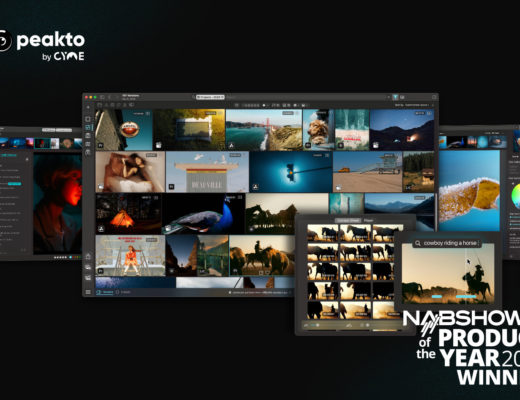The image size is (520, 400).
Task: Select the canyon at dusk thumbnail
Action: pyautogui.click(x=181, y=255)
